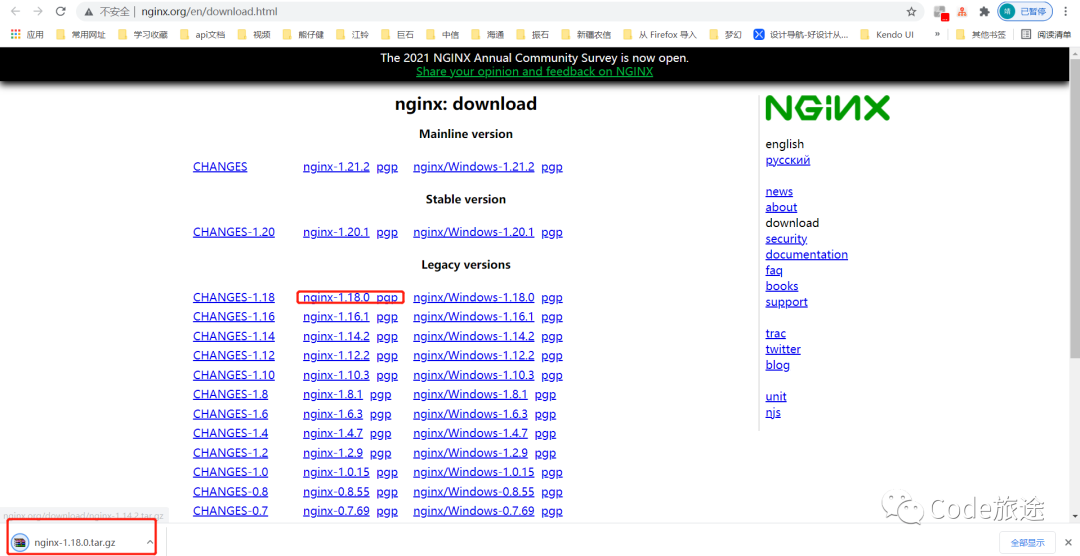Download nginx/Windows-1.12.2

pos(473,356)
